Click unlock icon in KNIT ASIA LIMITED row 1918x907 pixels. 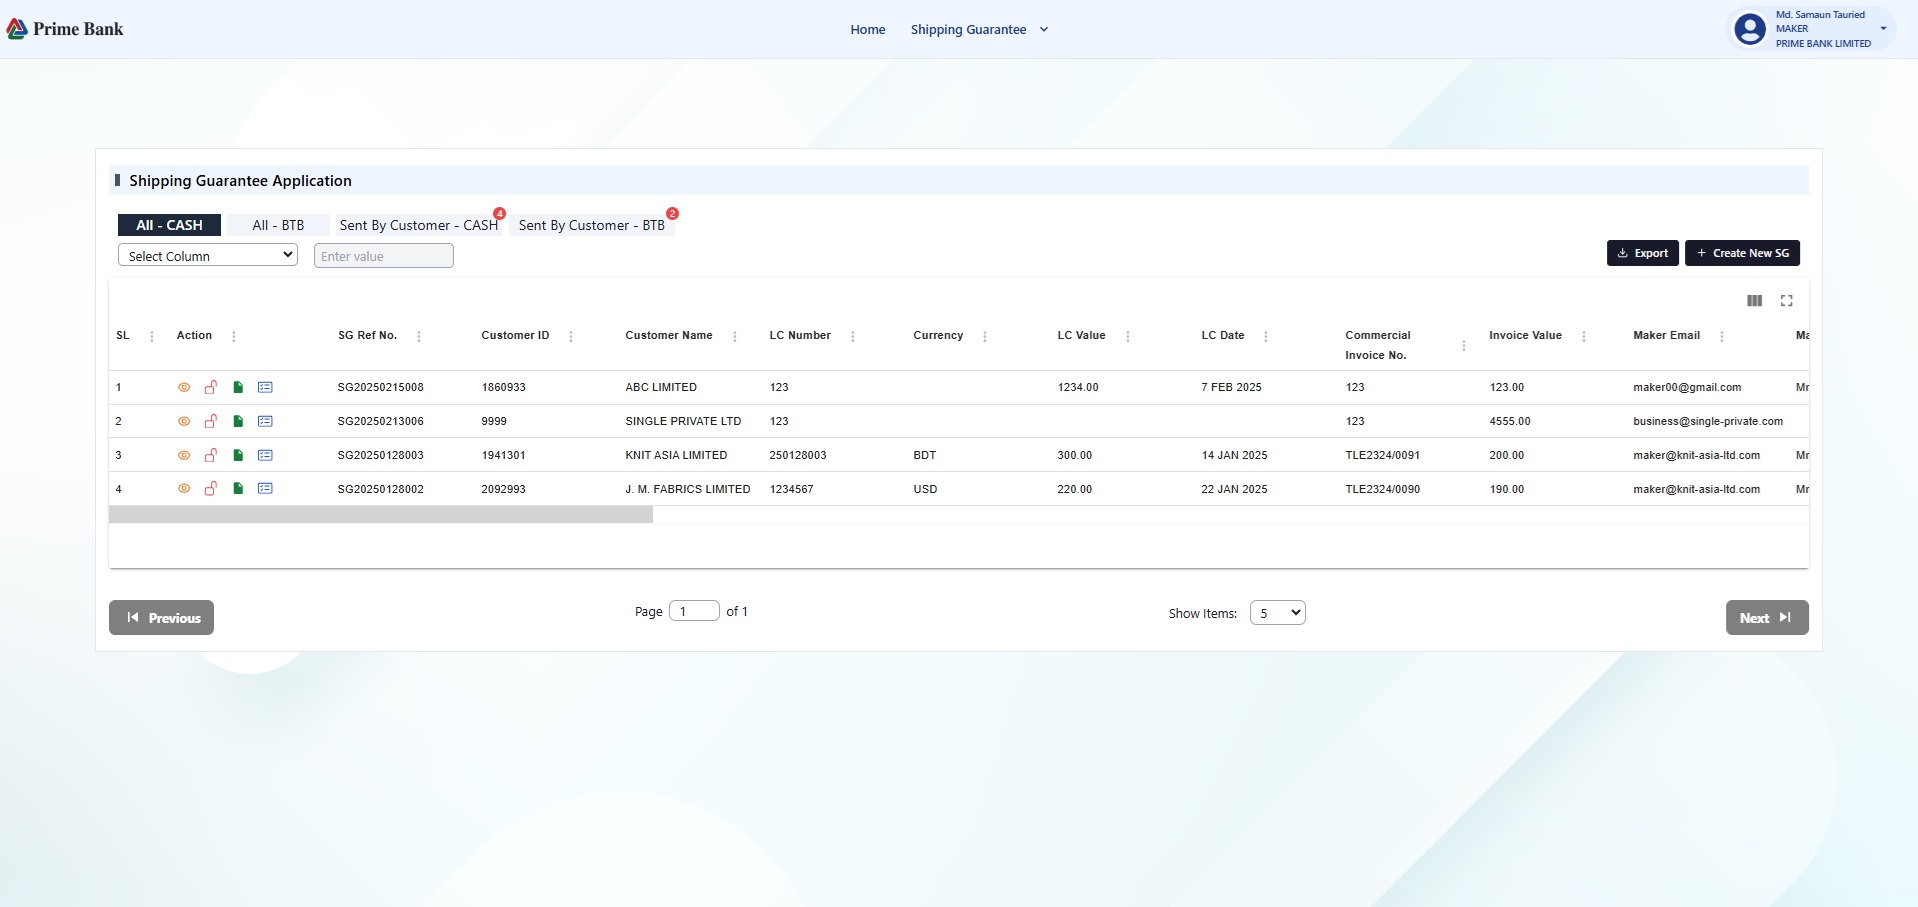click(x=211, y=455)
